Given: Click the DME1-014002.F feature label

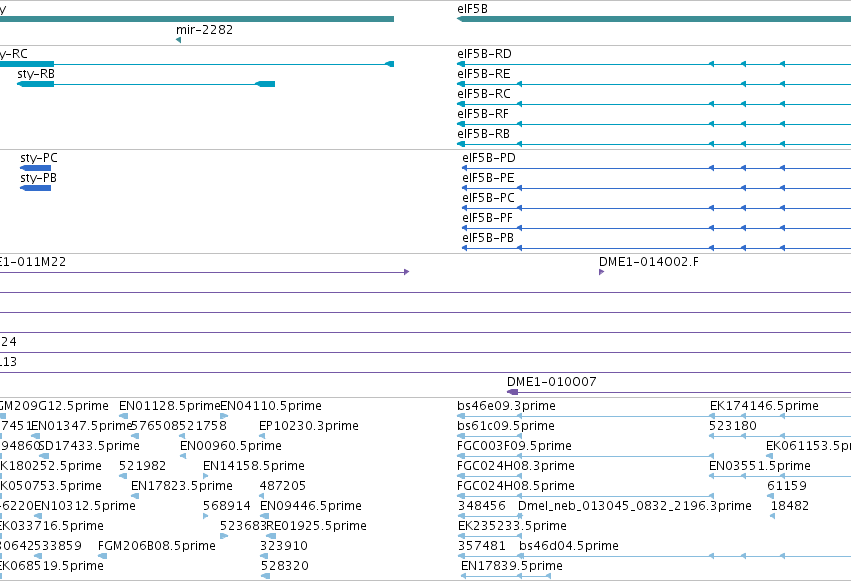Looking at the screenshot, I should pyautogui.click(x=649, y=262).
